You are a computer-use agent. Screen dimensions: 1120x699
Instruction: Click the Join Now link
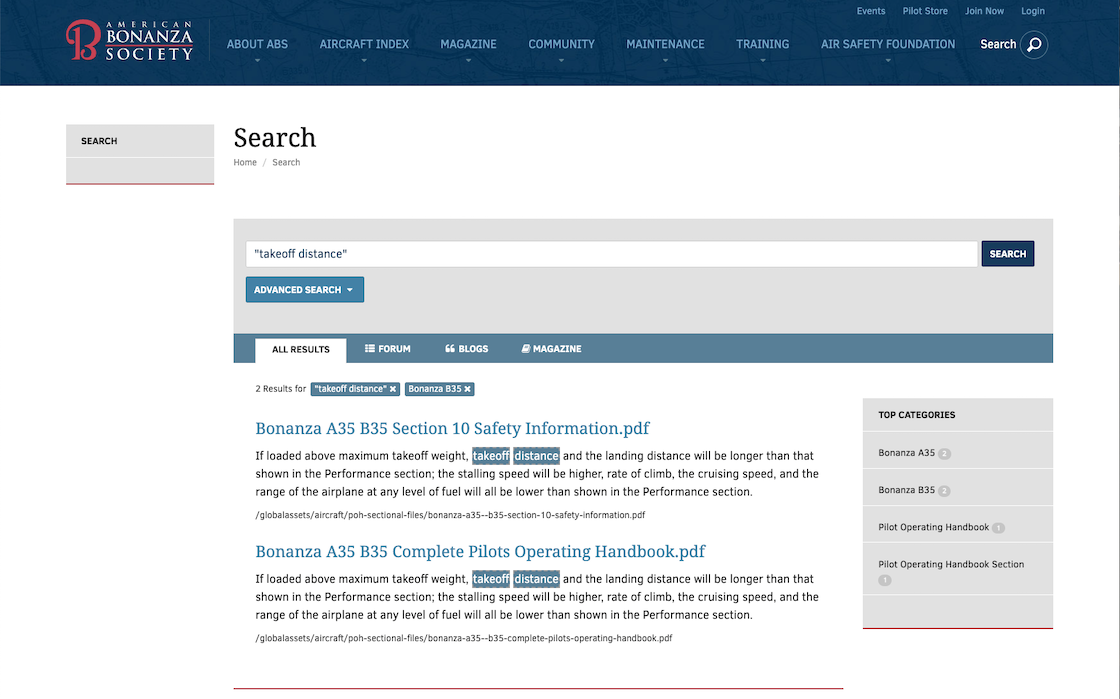pos(984,11)
